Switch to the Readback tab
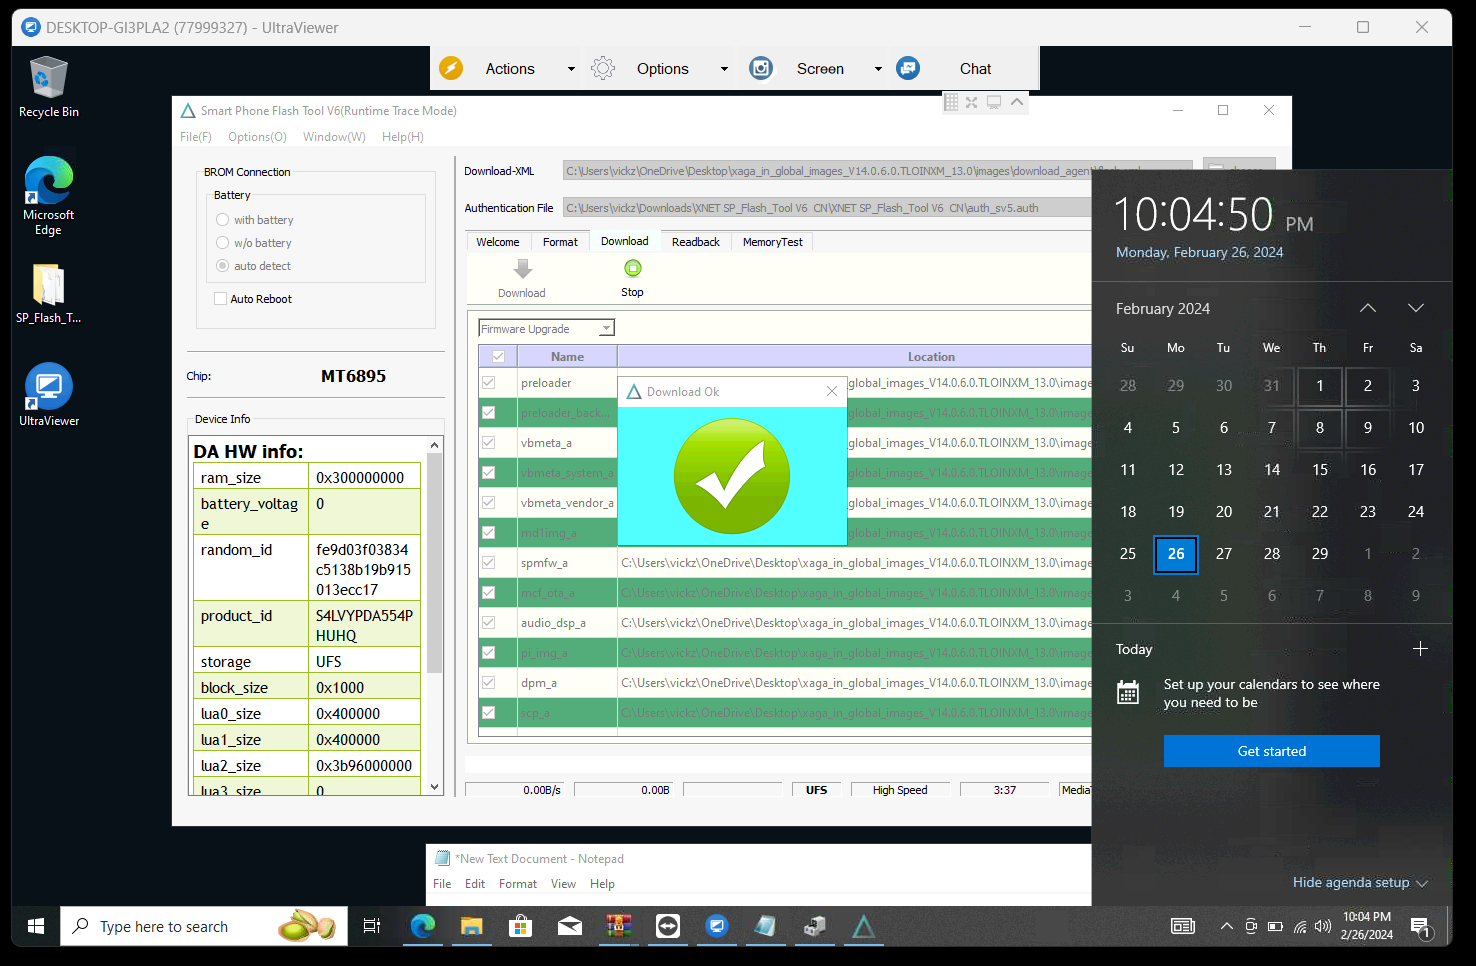Viewport: 1476px width, 966px height. pos(696,242)
